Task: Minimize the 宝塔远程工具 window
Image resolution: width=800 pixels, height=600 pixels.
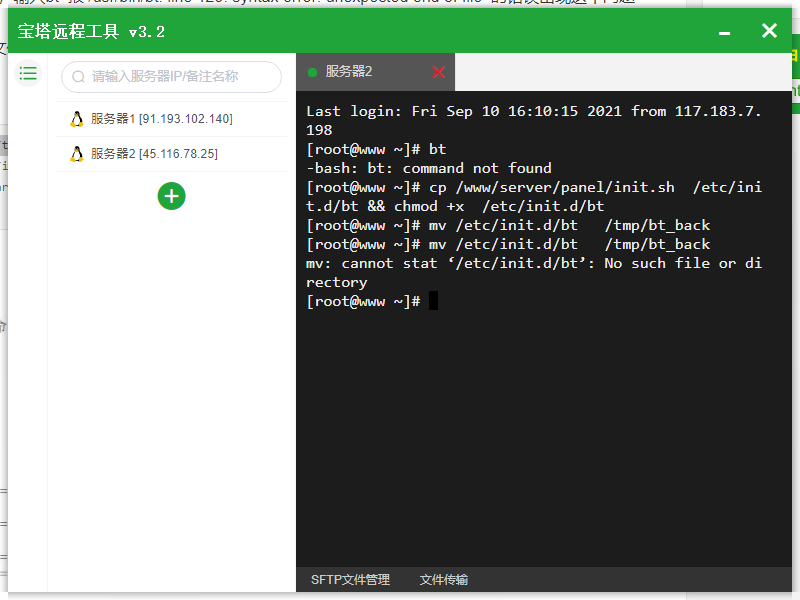Action: [x=724, y=33]
